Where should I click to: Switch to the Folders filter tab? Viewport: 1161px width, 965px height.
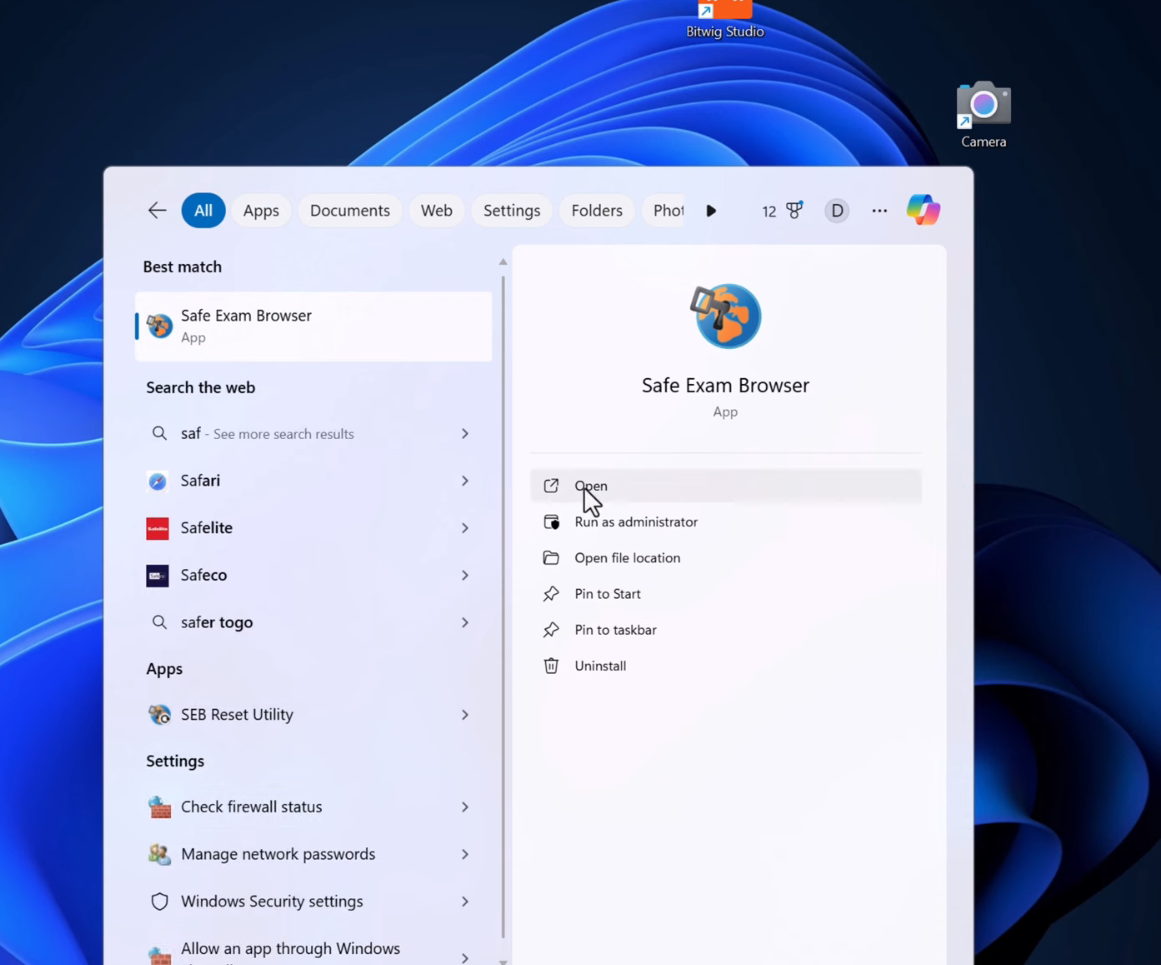(597, 210)
